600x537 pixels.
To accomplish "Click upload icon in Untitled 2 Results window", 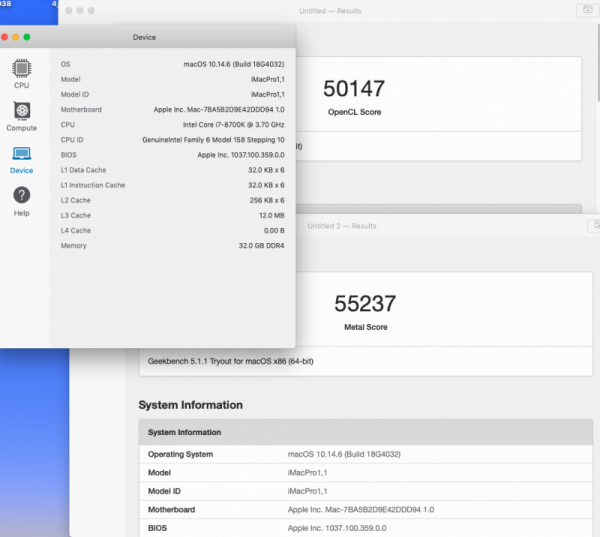I will [x=595, y=225].
